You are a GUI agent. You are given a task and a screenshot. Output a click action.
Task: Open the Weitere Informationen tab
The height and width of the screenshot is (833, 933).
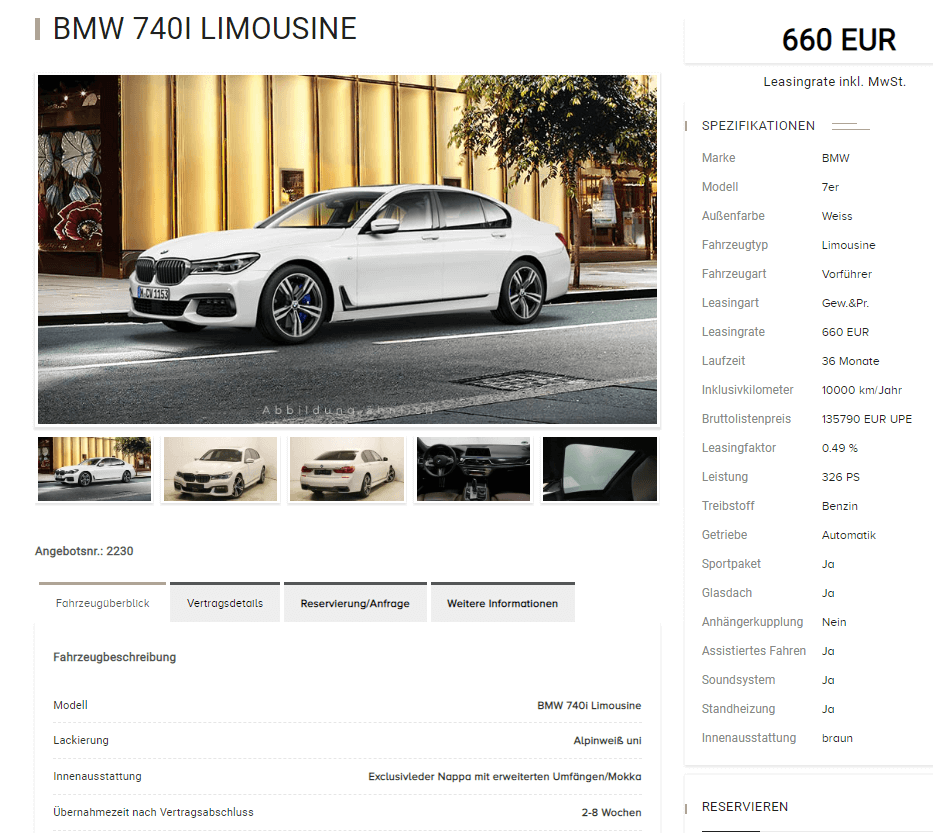[x=503, y=603]
